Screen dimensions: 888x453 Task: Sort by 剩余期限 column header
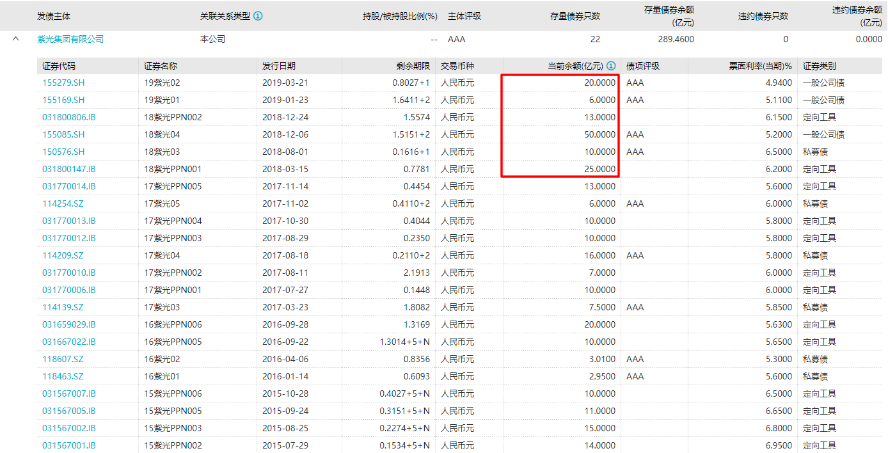[413, 66]
